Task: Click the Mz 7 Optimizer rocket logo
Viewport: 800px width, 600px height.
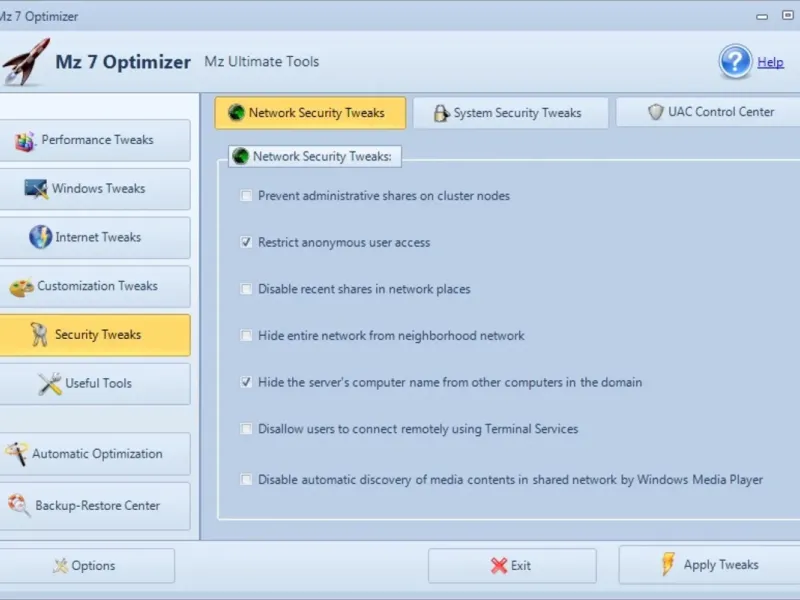Action: click(x=26, y=61)
